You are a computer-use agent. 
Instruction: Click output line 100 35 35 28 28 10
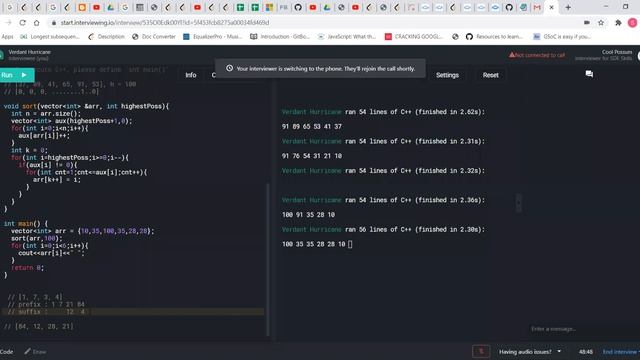coord(313,244)
